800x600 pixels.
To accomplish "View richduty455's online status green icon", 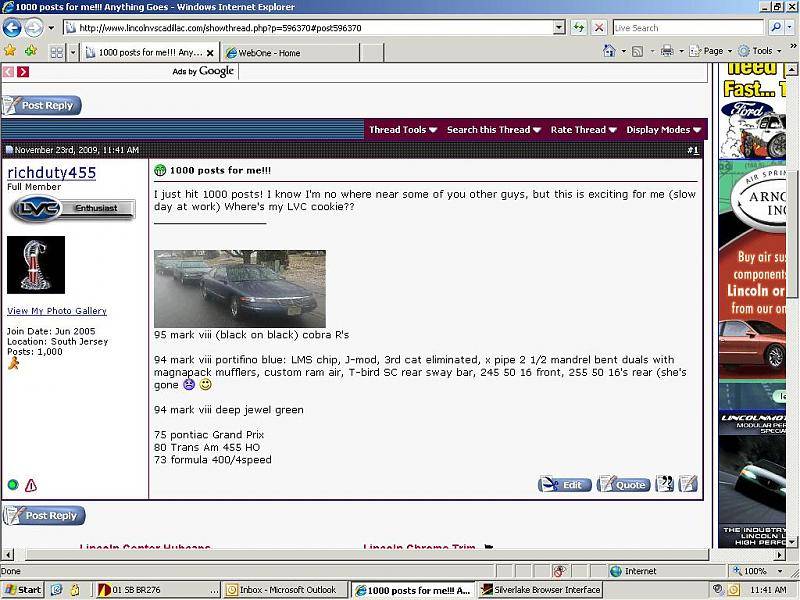I will [13, 485].
